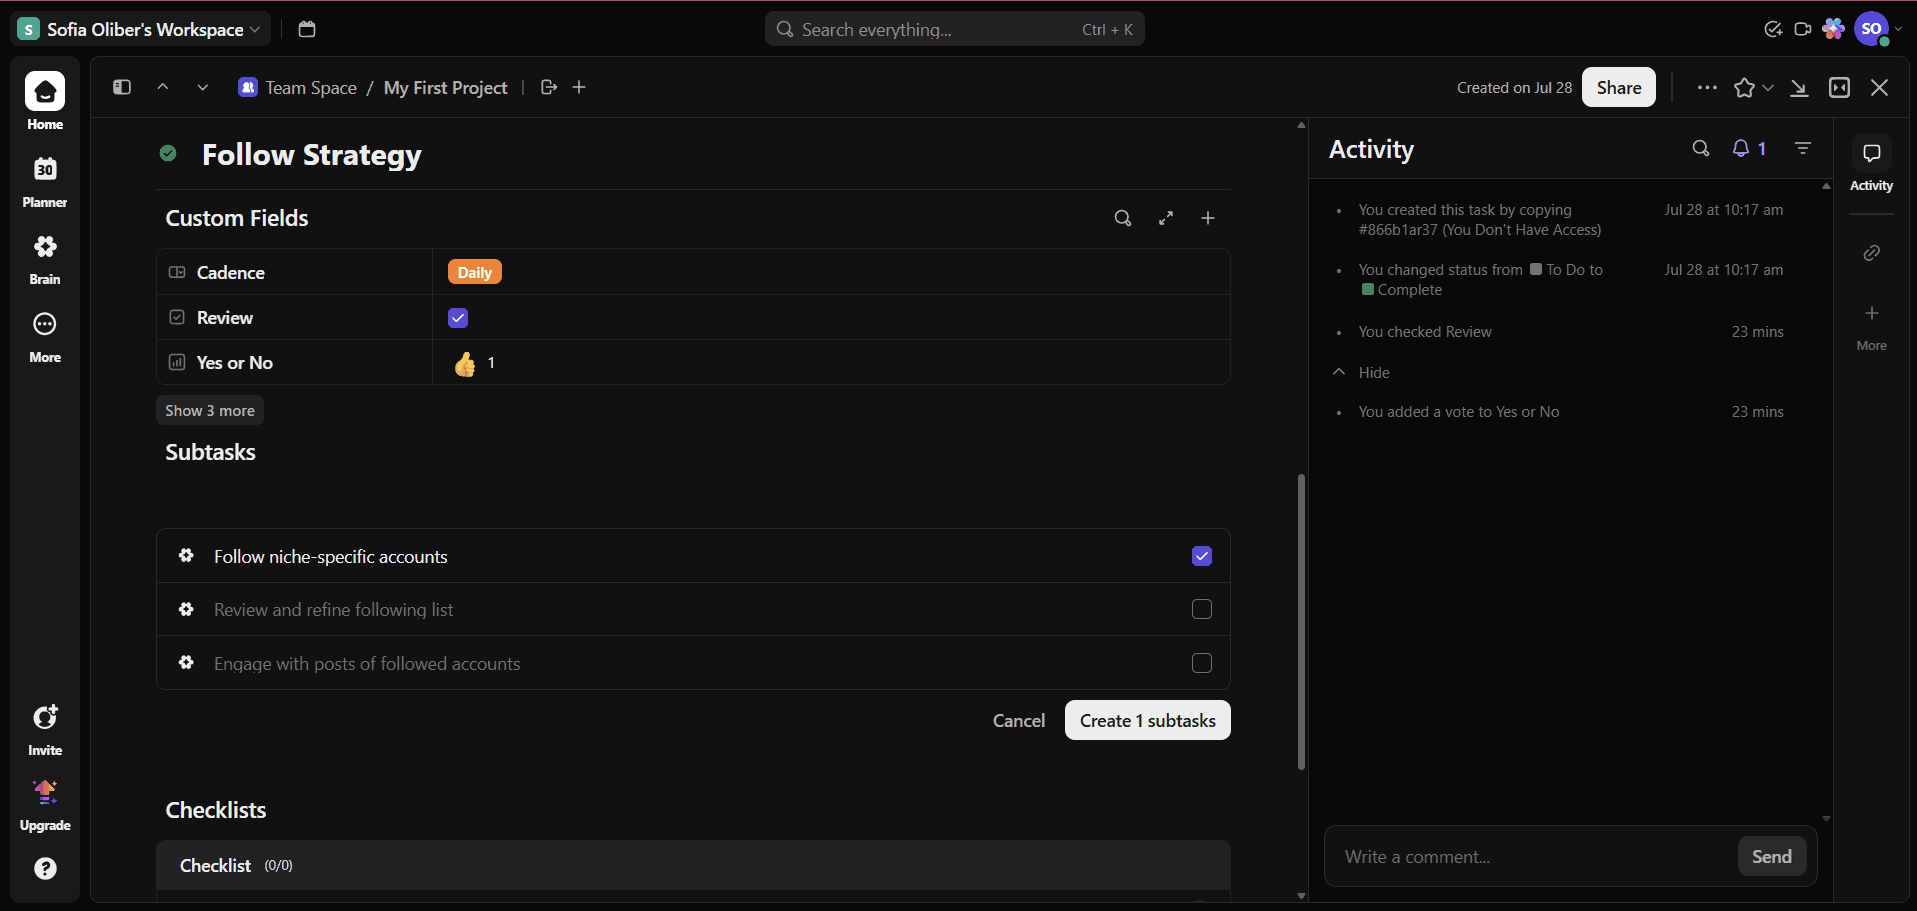
Task: Click 'You checked Review' activity entry
Action: (1425, 332)
